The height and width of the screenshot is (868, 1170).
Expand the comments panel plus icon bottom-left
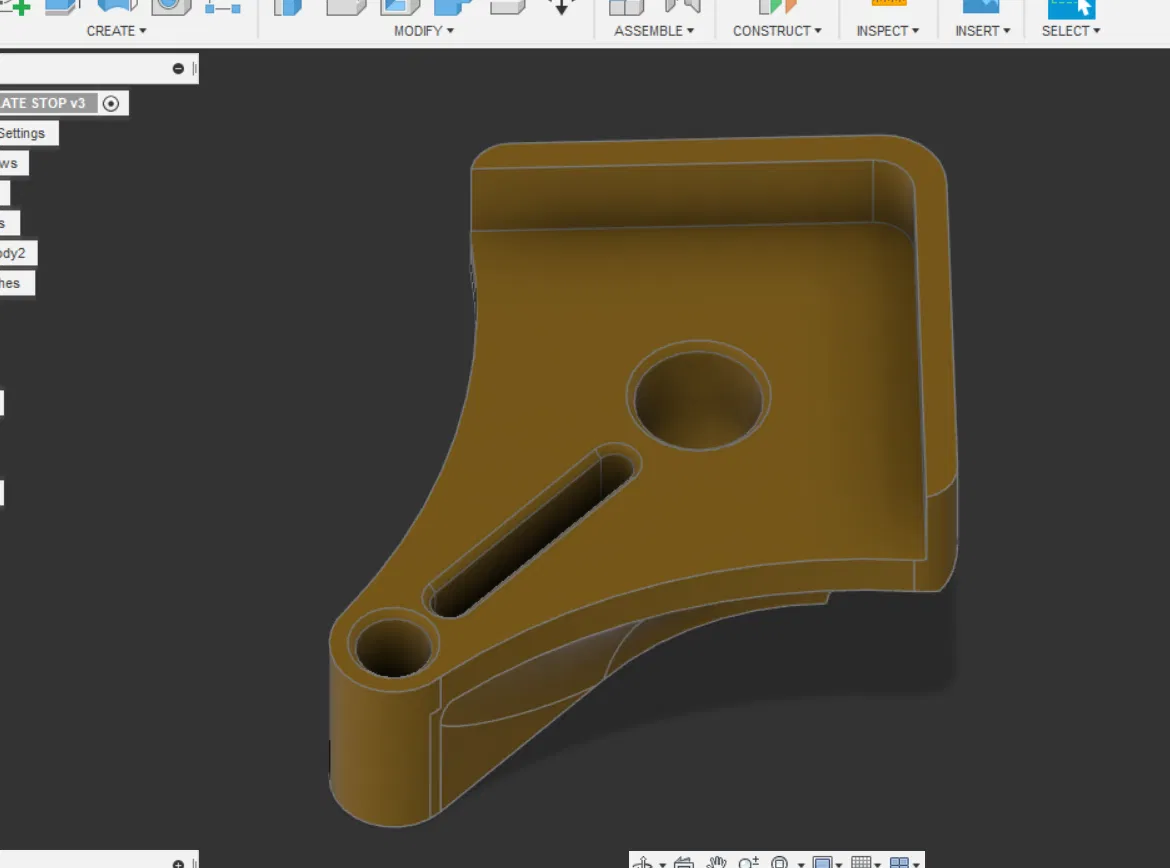pos(178,864)
